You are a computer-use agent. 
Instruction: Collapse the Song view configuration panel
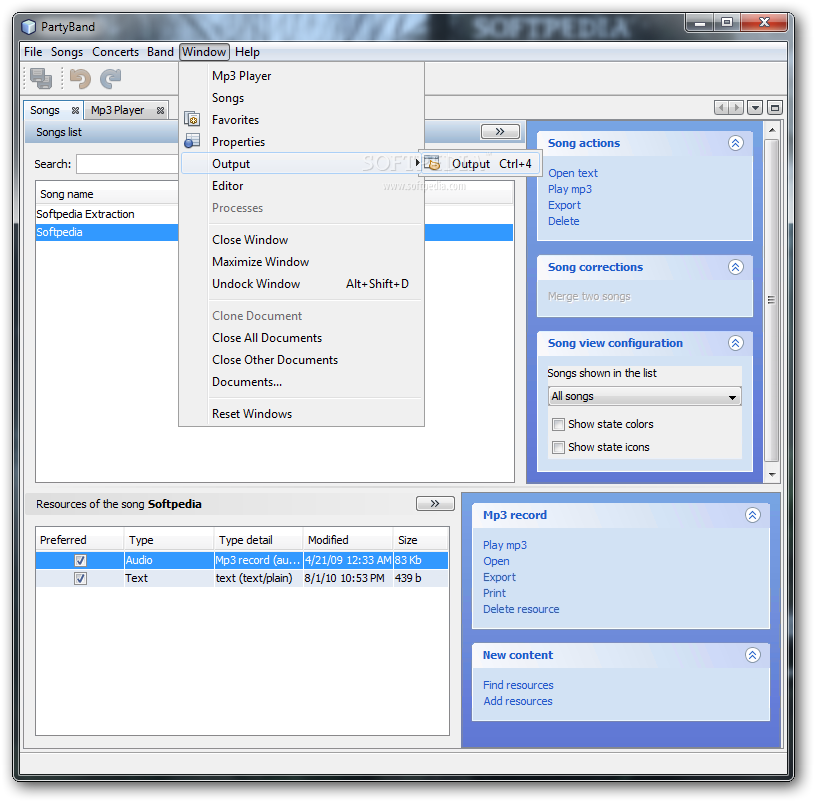[735, 343]
